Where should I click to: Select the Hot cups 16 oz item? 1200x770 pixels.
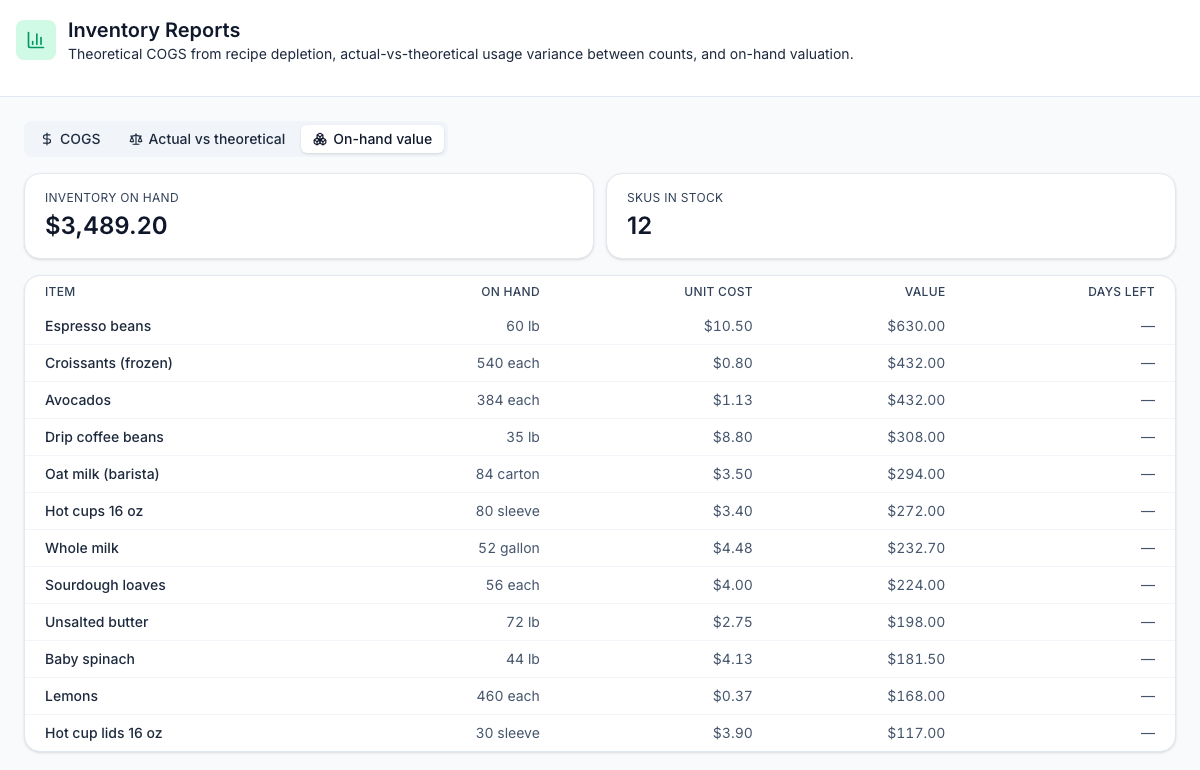coord(94,511)
